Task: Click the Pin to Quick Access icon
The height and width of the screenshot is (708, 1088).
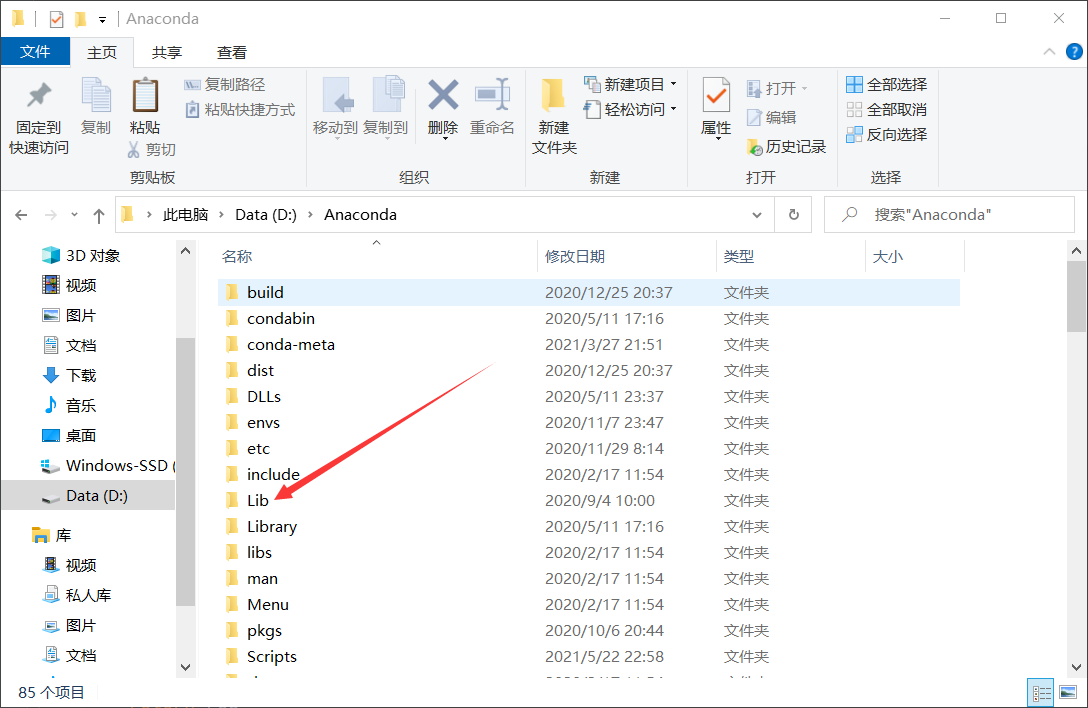Action: click(x=39, y=95)
